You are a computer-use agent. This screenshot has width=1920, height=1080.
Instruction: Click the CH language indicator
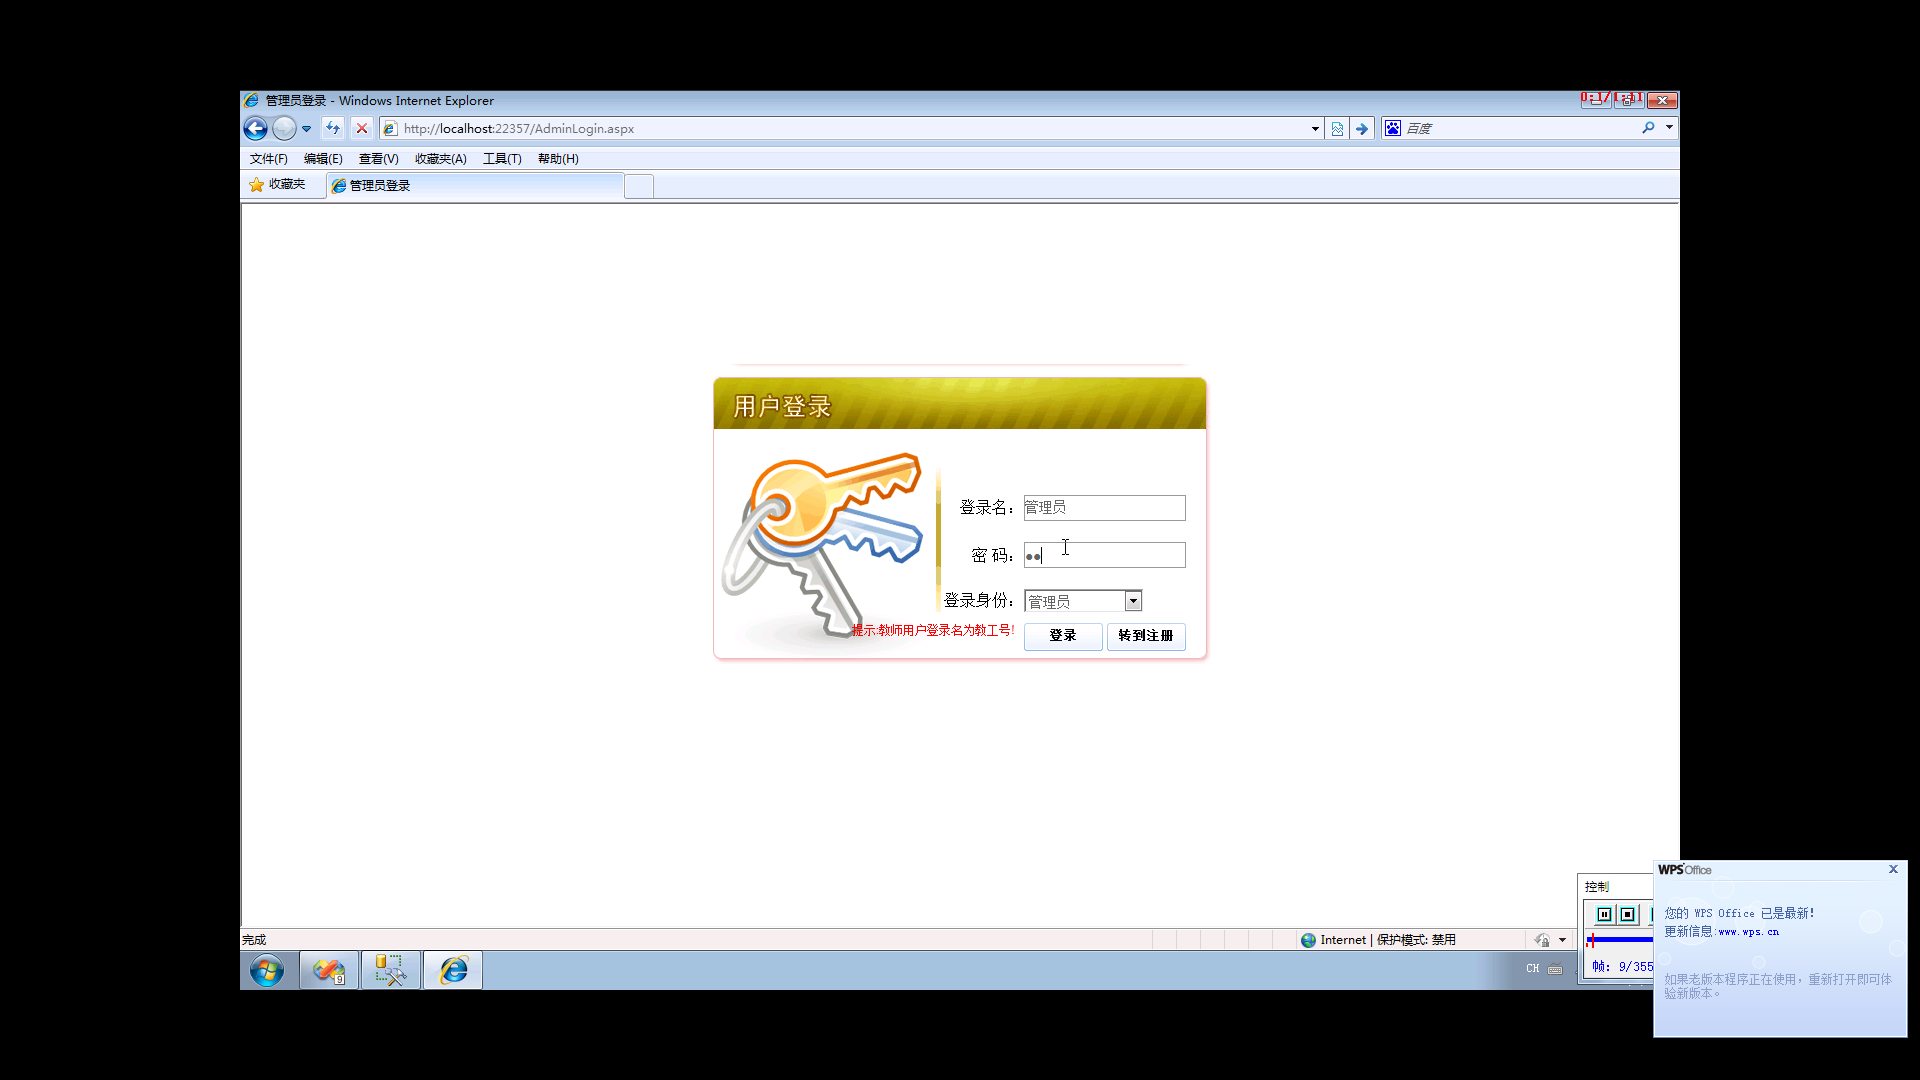click(x=1532, y=968)
